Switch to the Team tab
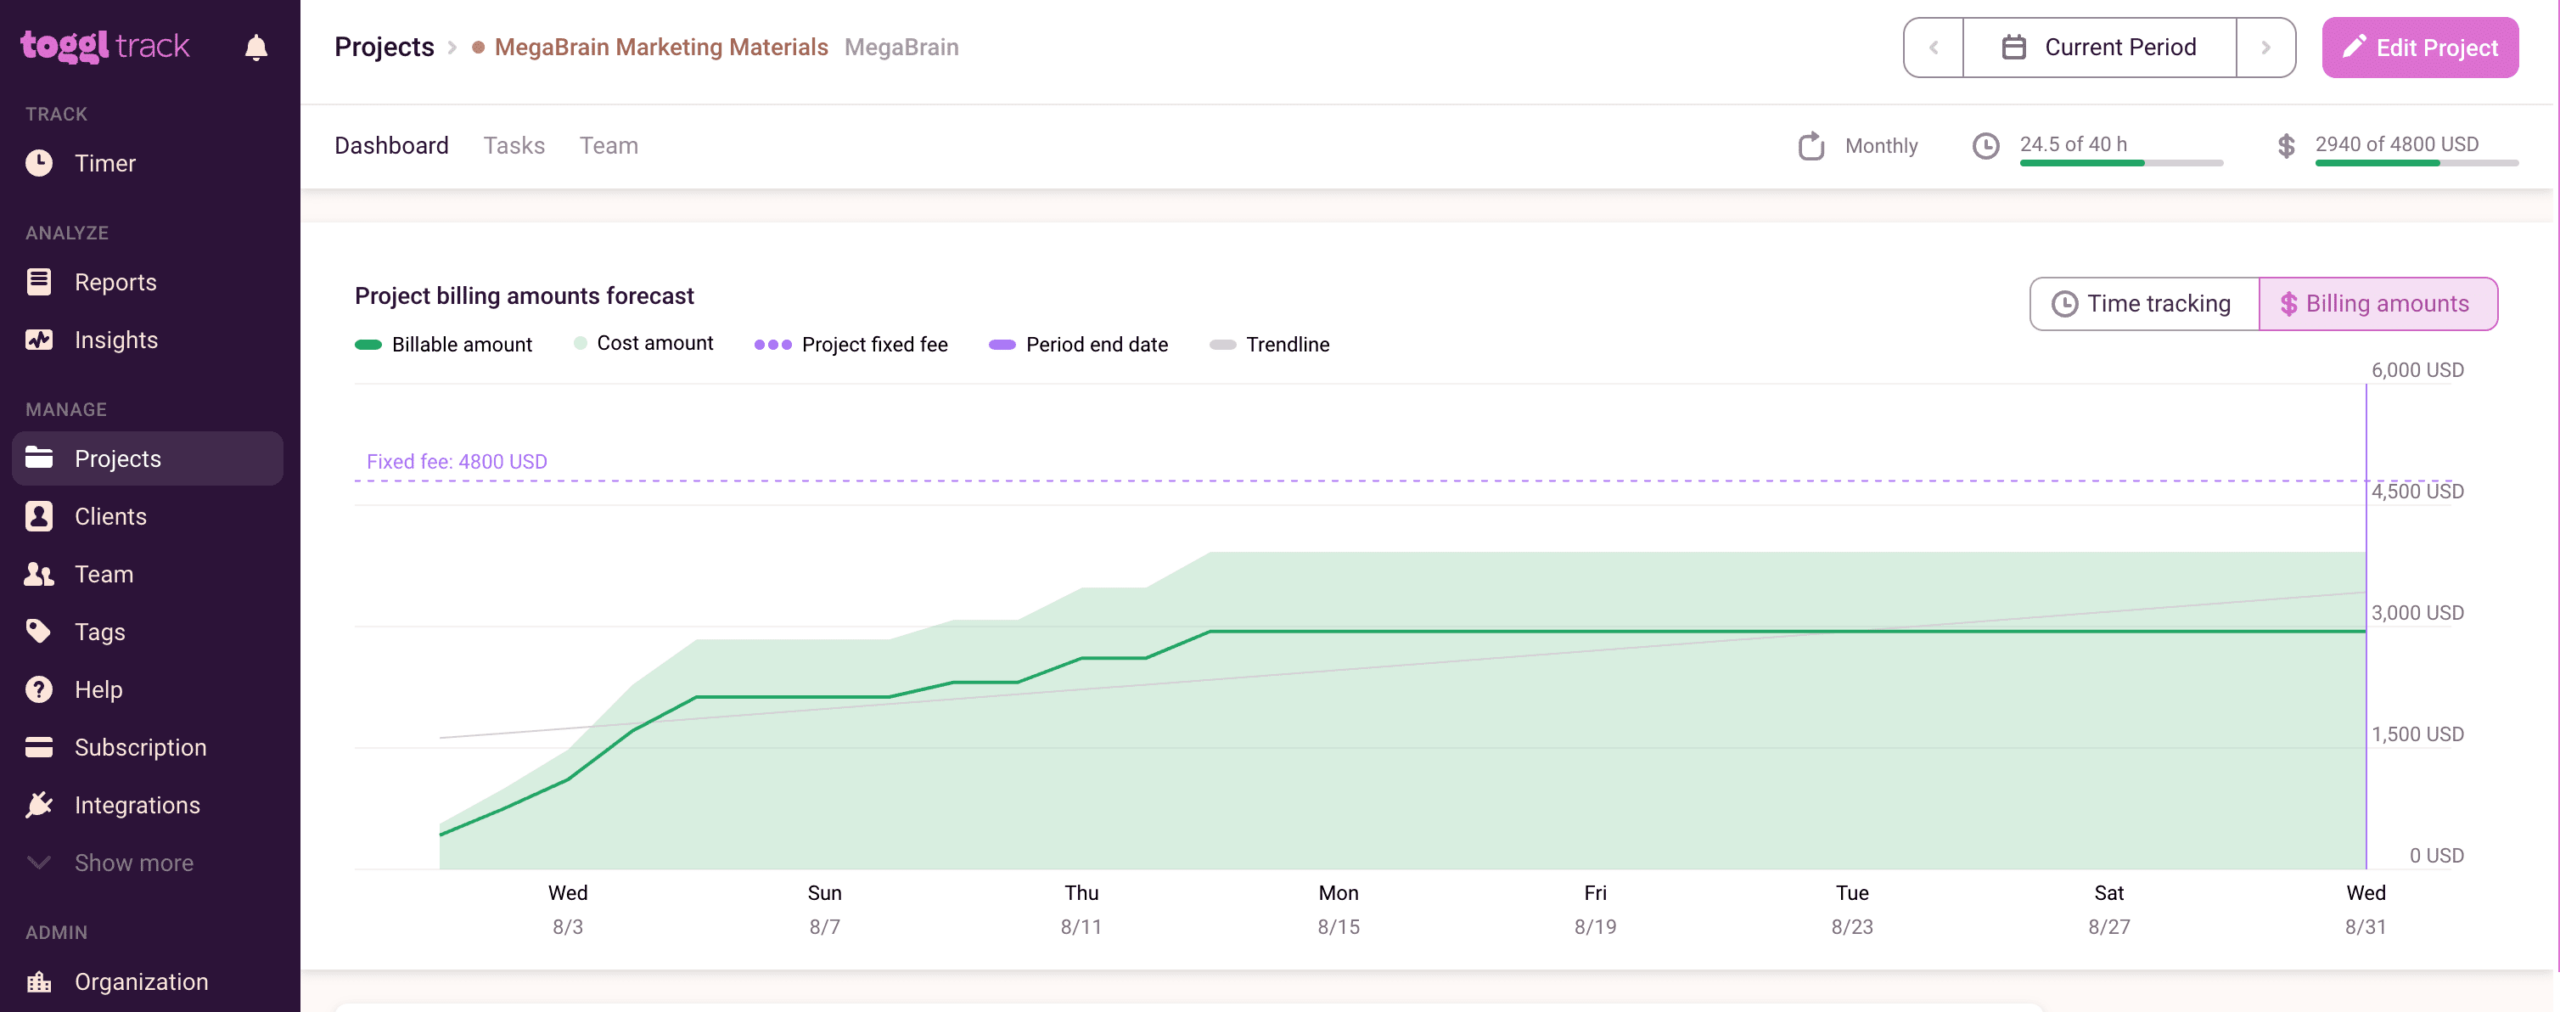This screenshot has width=2560, height=1012. click(x=608, y=146)
